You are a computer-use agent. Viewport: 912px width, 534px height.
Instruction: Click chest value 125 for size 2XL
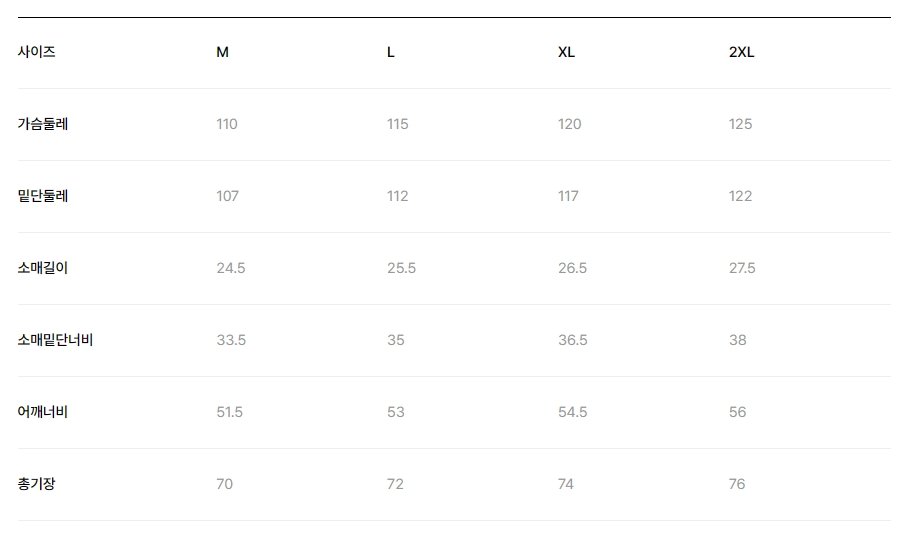click(740, 124)
